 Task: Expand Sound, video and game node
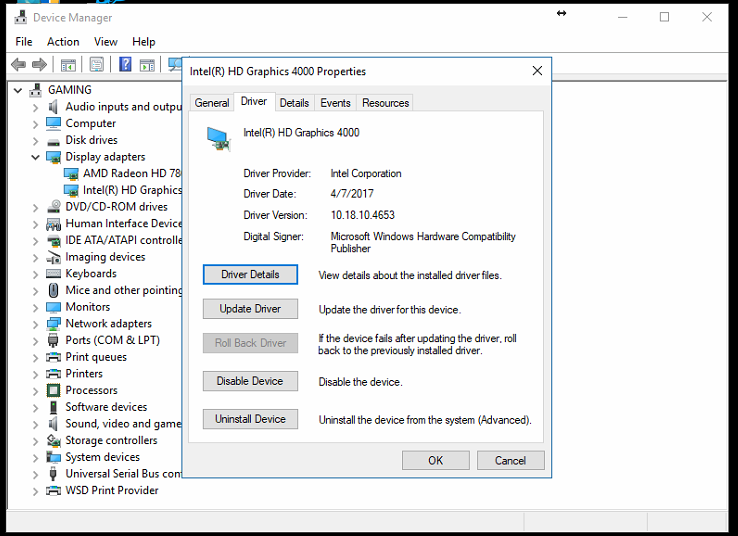pos(36,424)
